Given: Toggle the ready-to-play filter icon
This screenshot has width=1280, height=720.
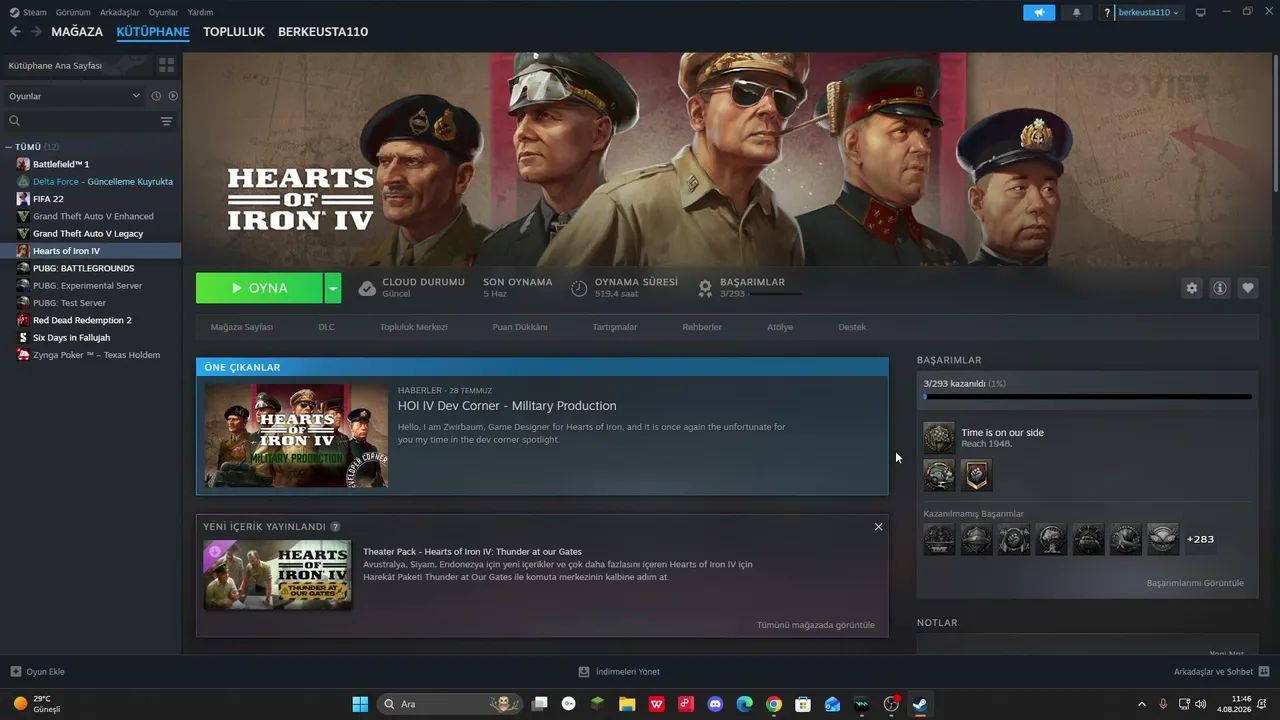Looking at the screenshot, I should point(173,96).
